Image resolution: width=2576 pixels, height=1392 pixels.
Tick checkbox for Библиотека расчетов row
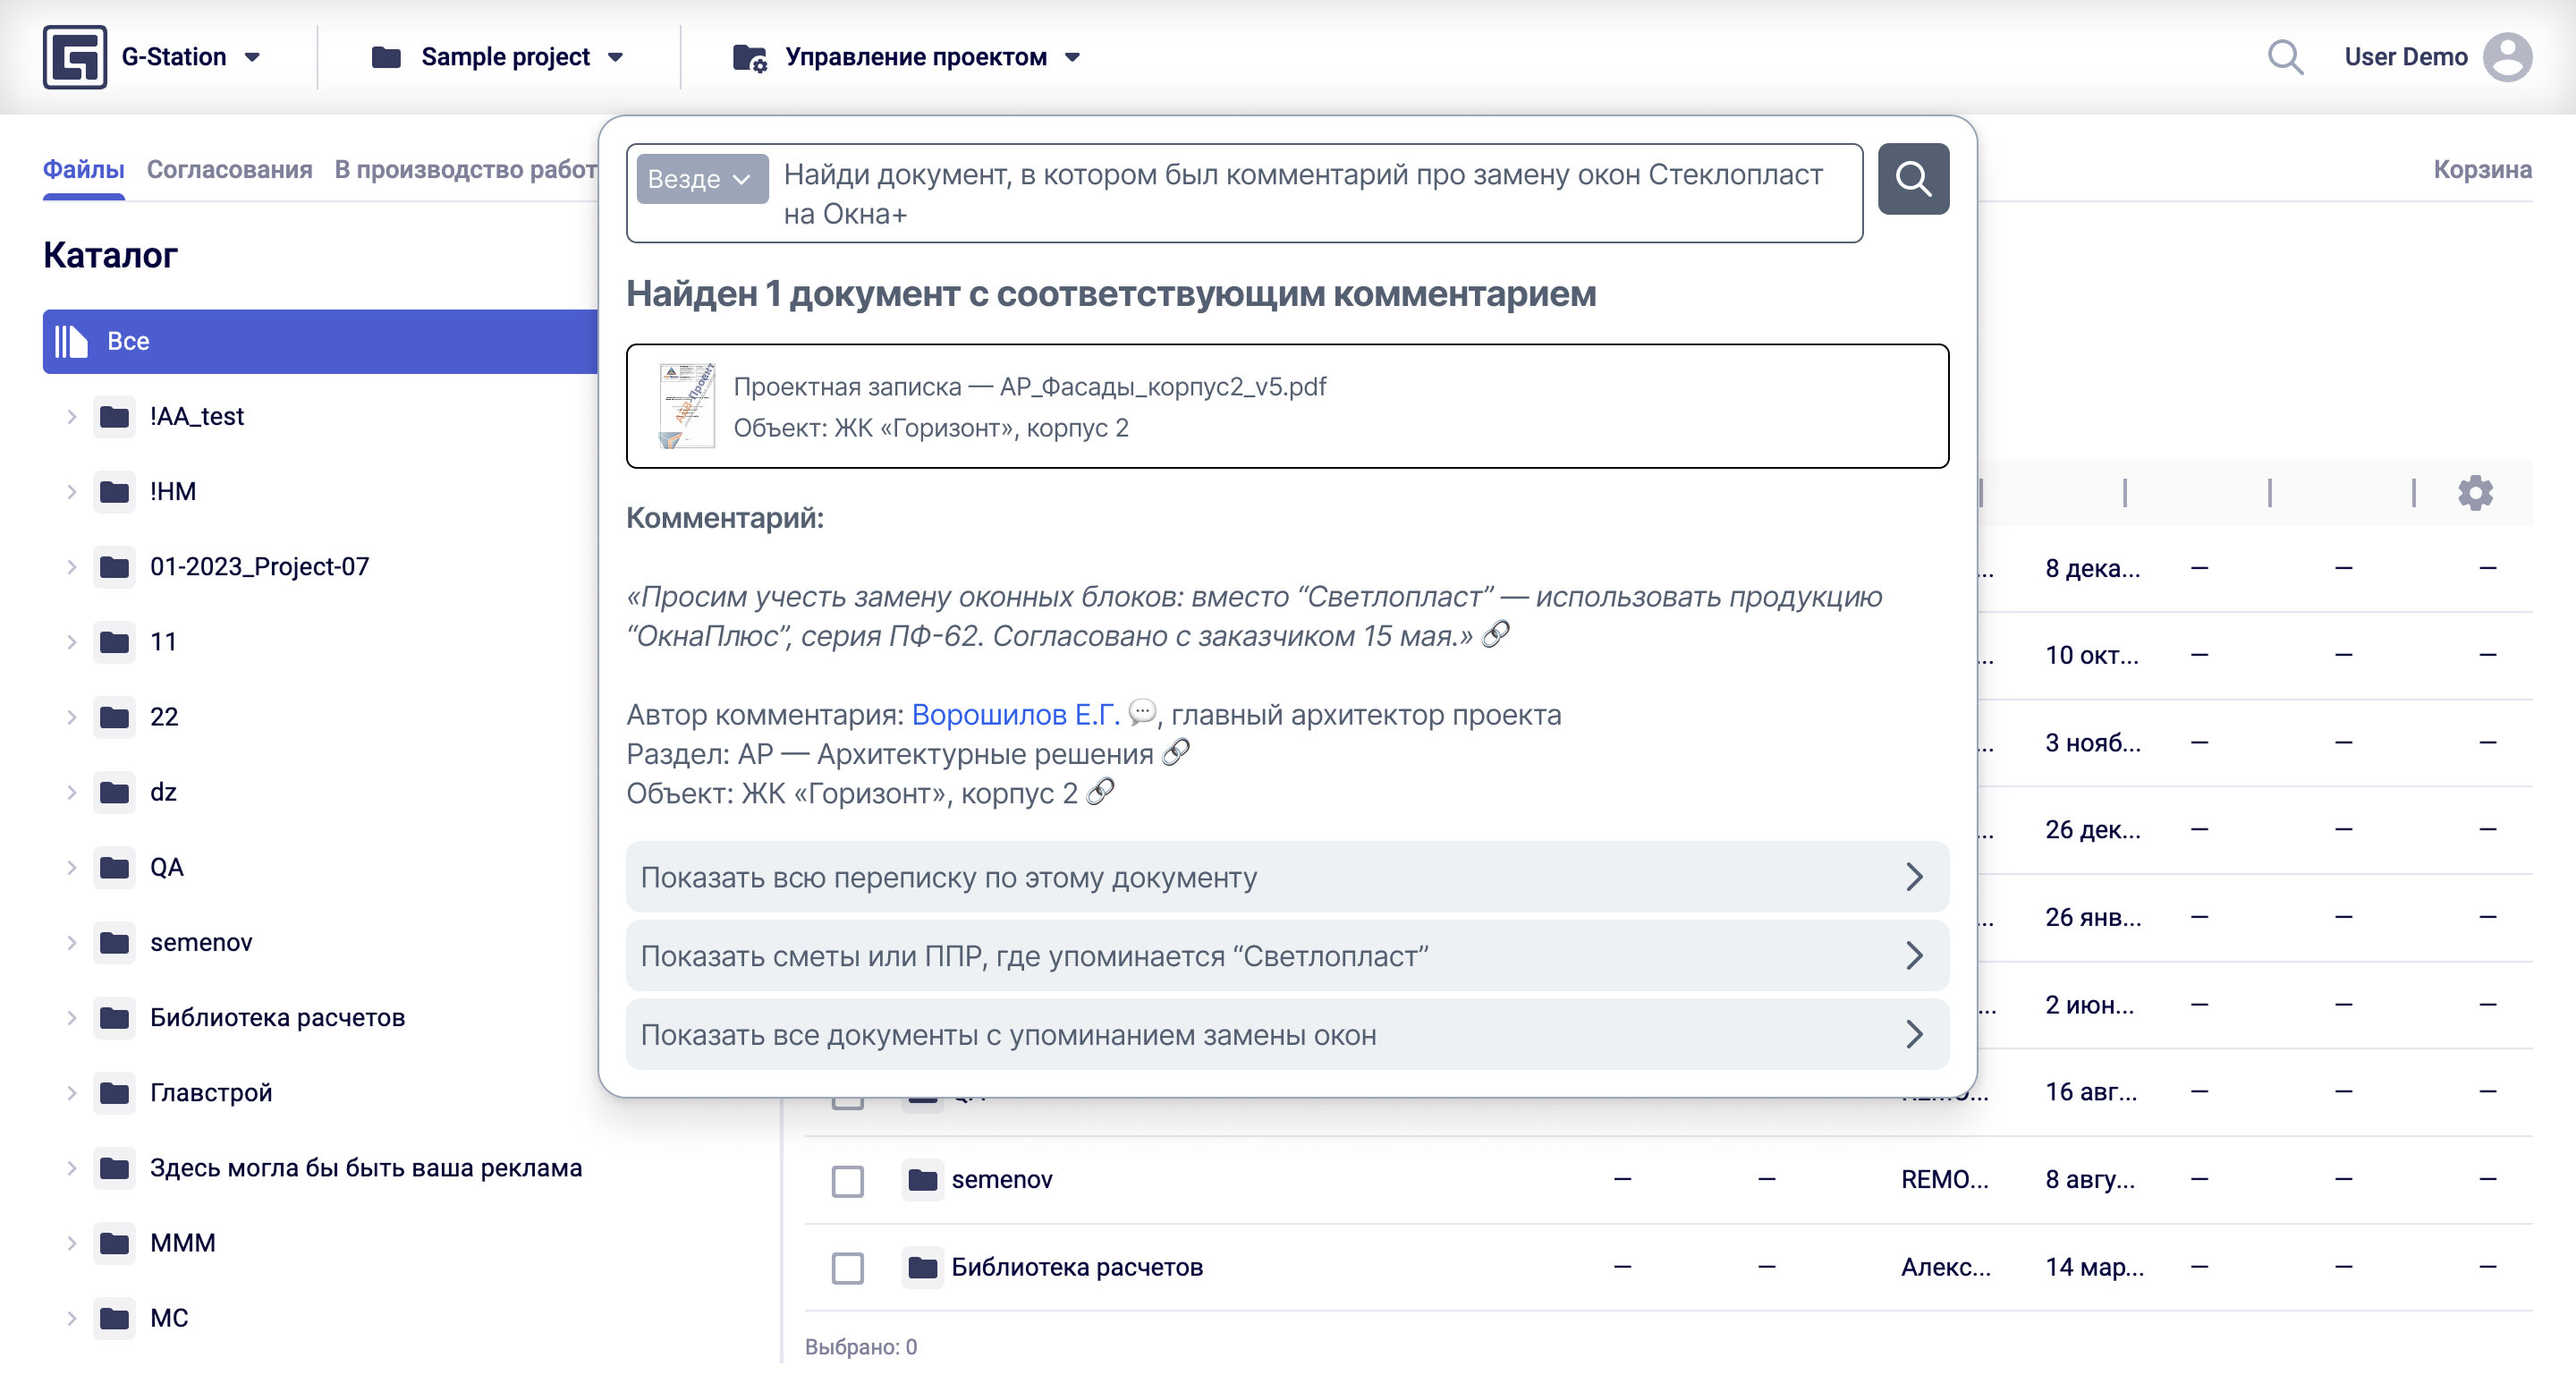(847, 1267)
